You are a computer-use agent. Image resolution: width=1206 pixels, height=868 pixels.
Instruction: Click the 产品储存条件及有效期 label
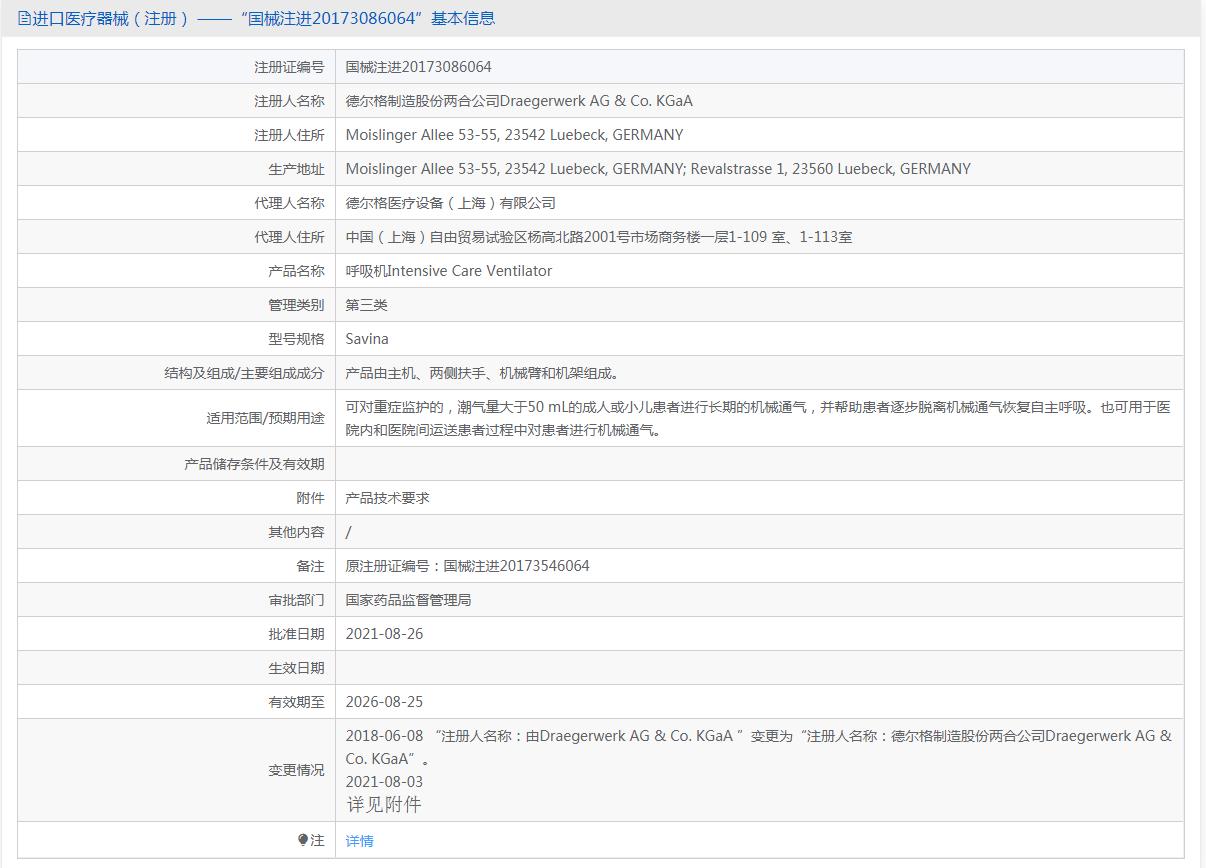pyautogui.click(x=255, y=464)
